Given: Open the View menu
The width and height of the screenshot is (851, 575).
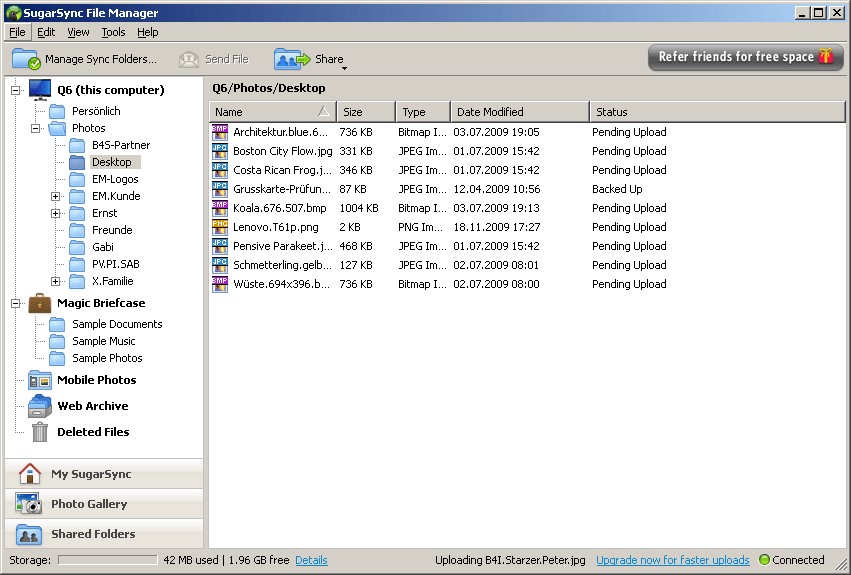Looking at the screenshot, I should coord(78,32).
